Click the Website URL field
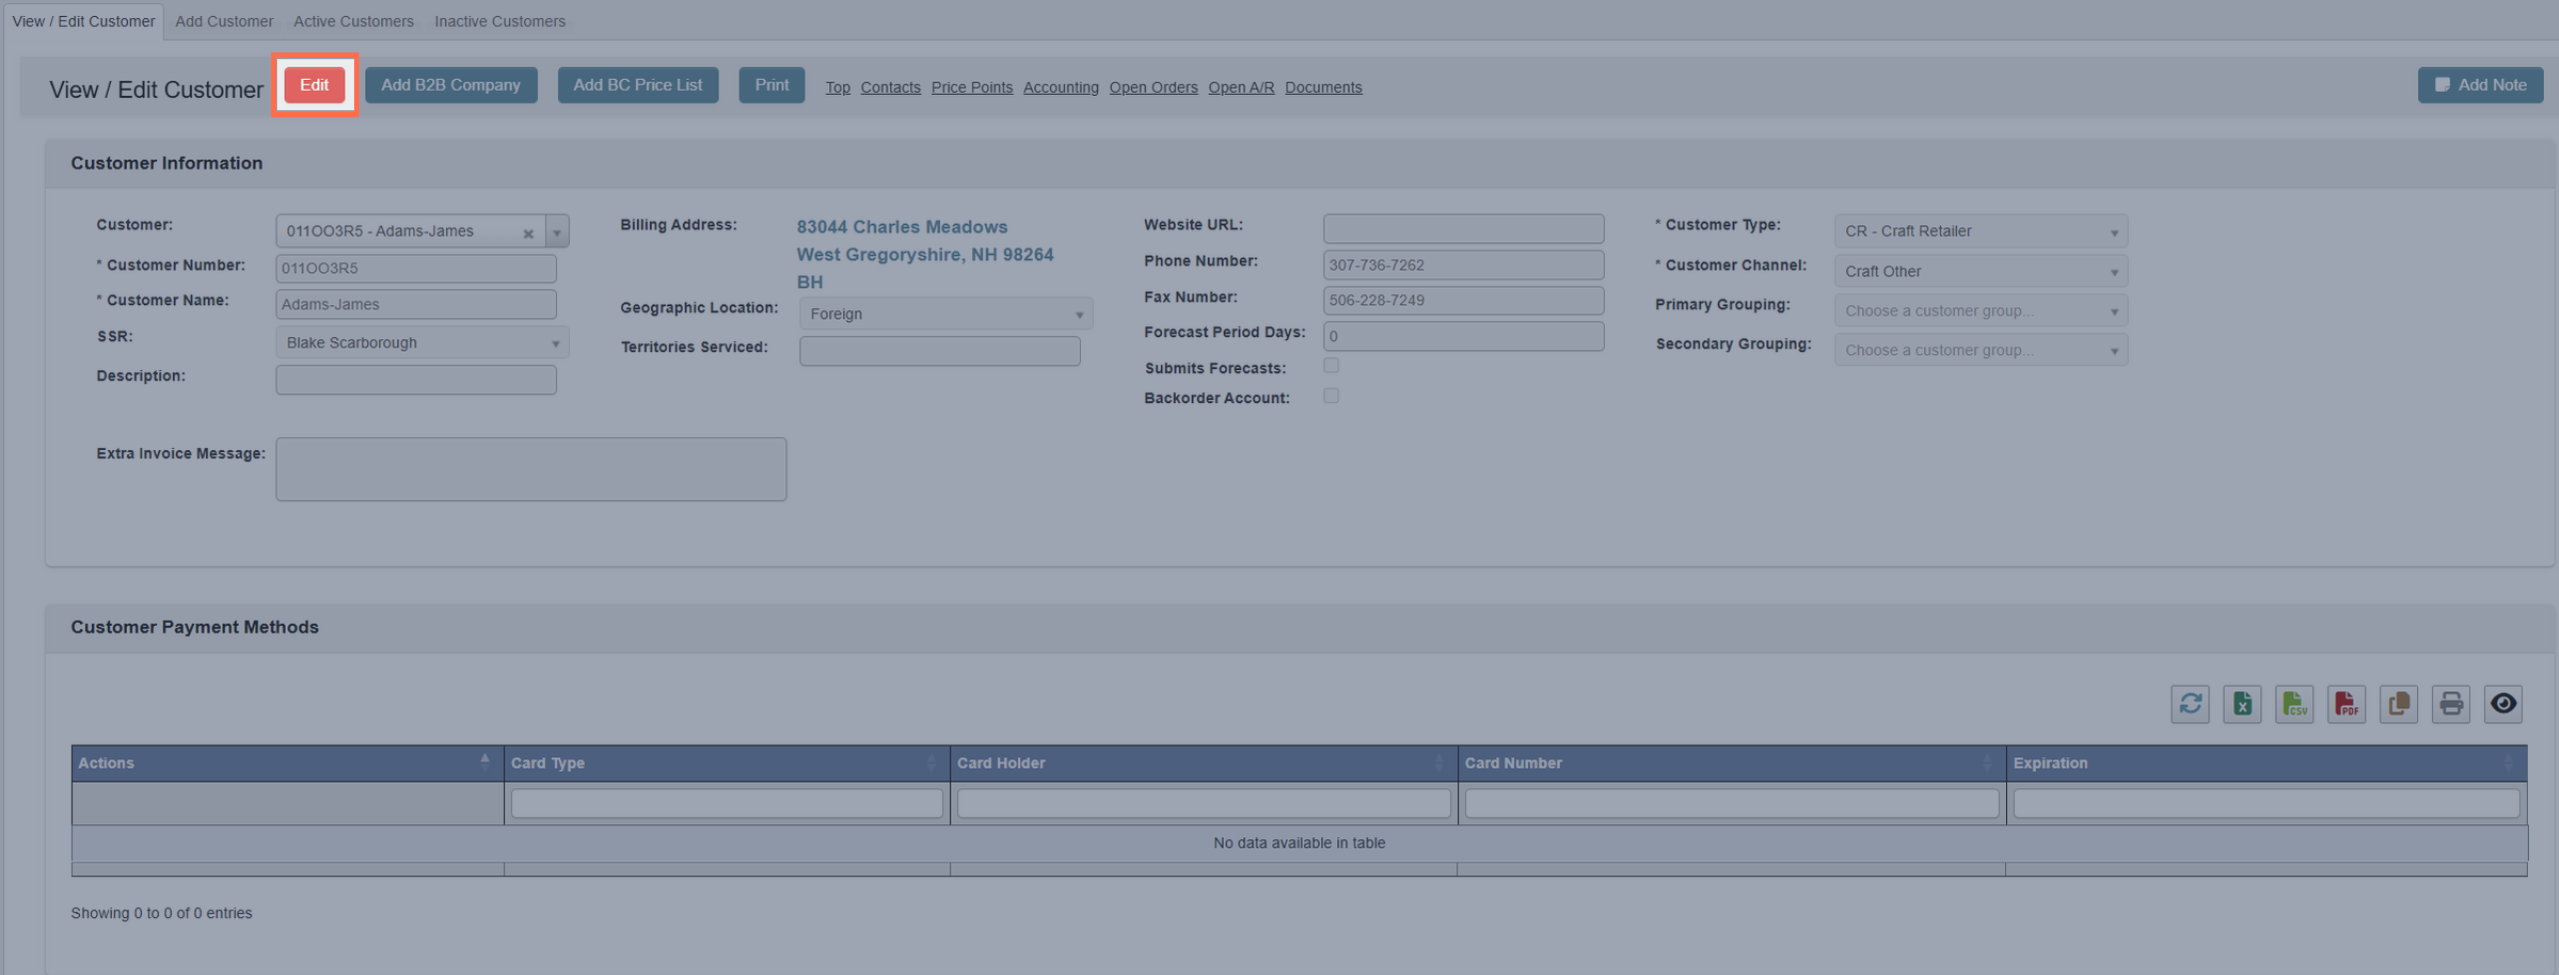This screenshot has width=2559, height=975. tap(1463, 229)
